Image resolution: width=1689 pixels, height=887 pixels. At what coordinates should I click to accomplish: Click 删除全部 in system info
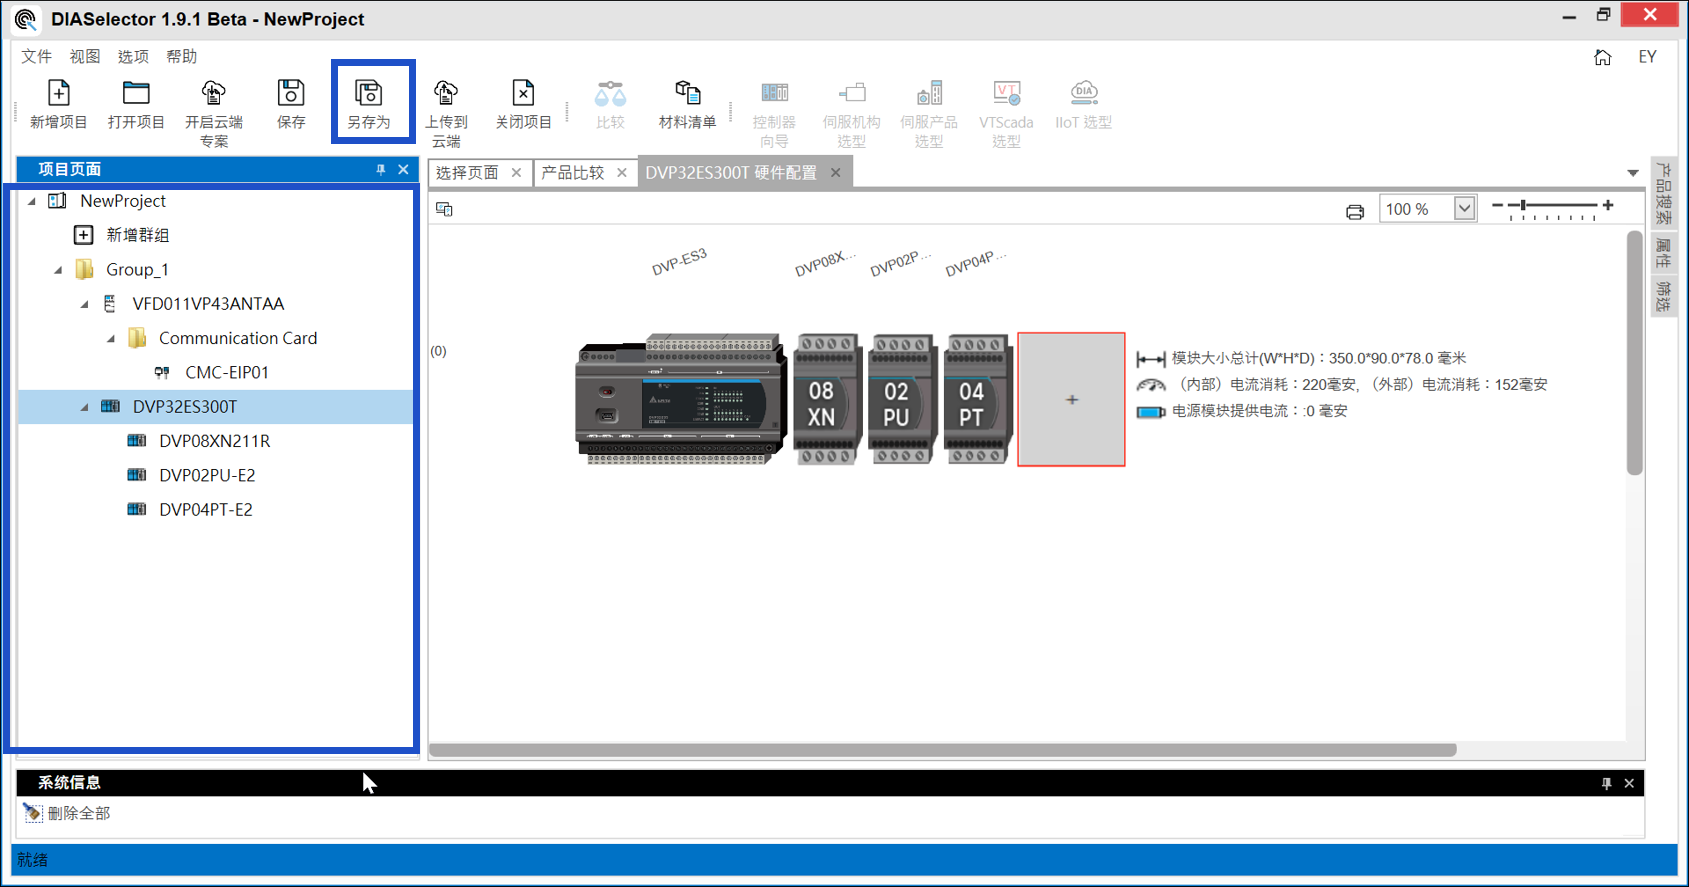tap(78, 814)
